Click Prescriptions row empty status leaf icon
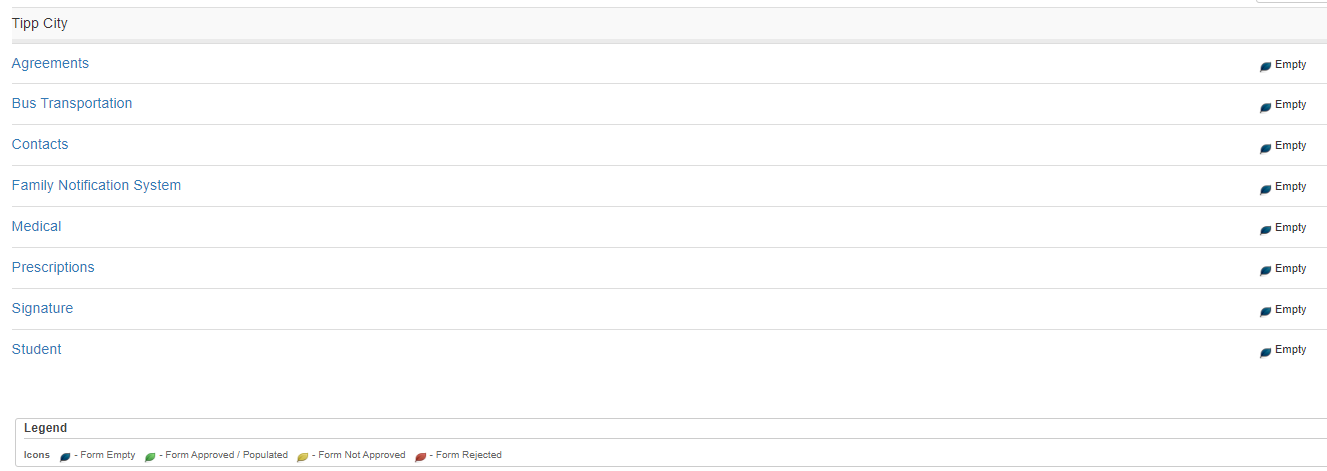This screenshot has height=471, width=1327. click(x=1266, y=270)
